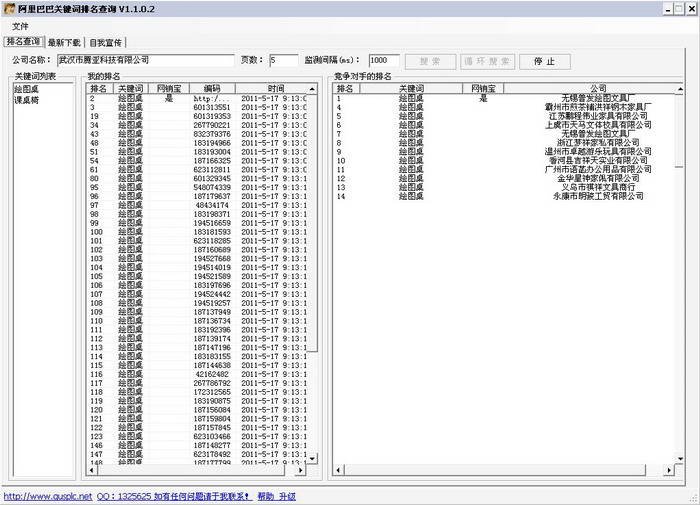Click the 页数 input box
700x505 pixels.
(x=283, y=61)
